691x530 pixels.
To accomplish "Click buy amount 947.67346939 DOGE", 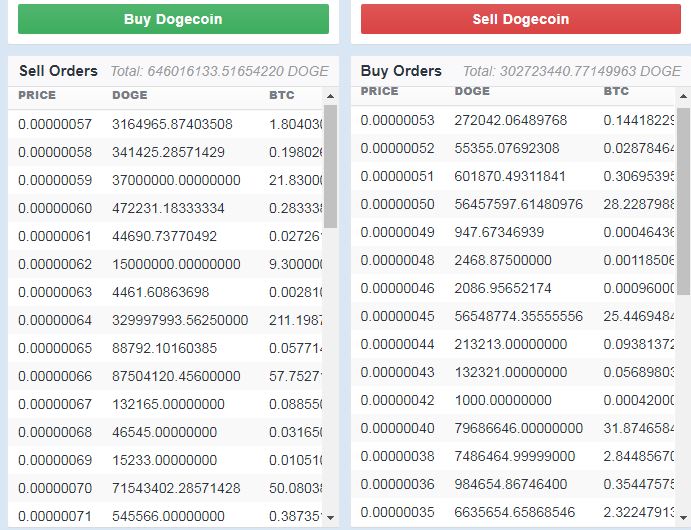I will point(499,232).
